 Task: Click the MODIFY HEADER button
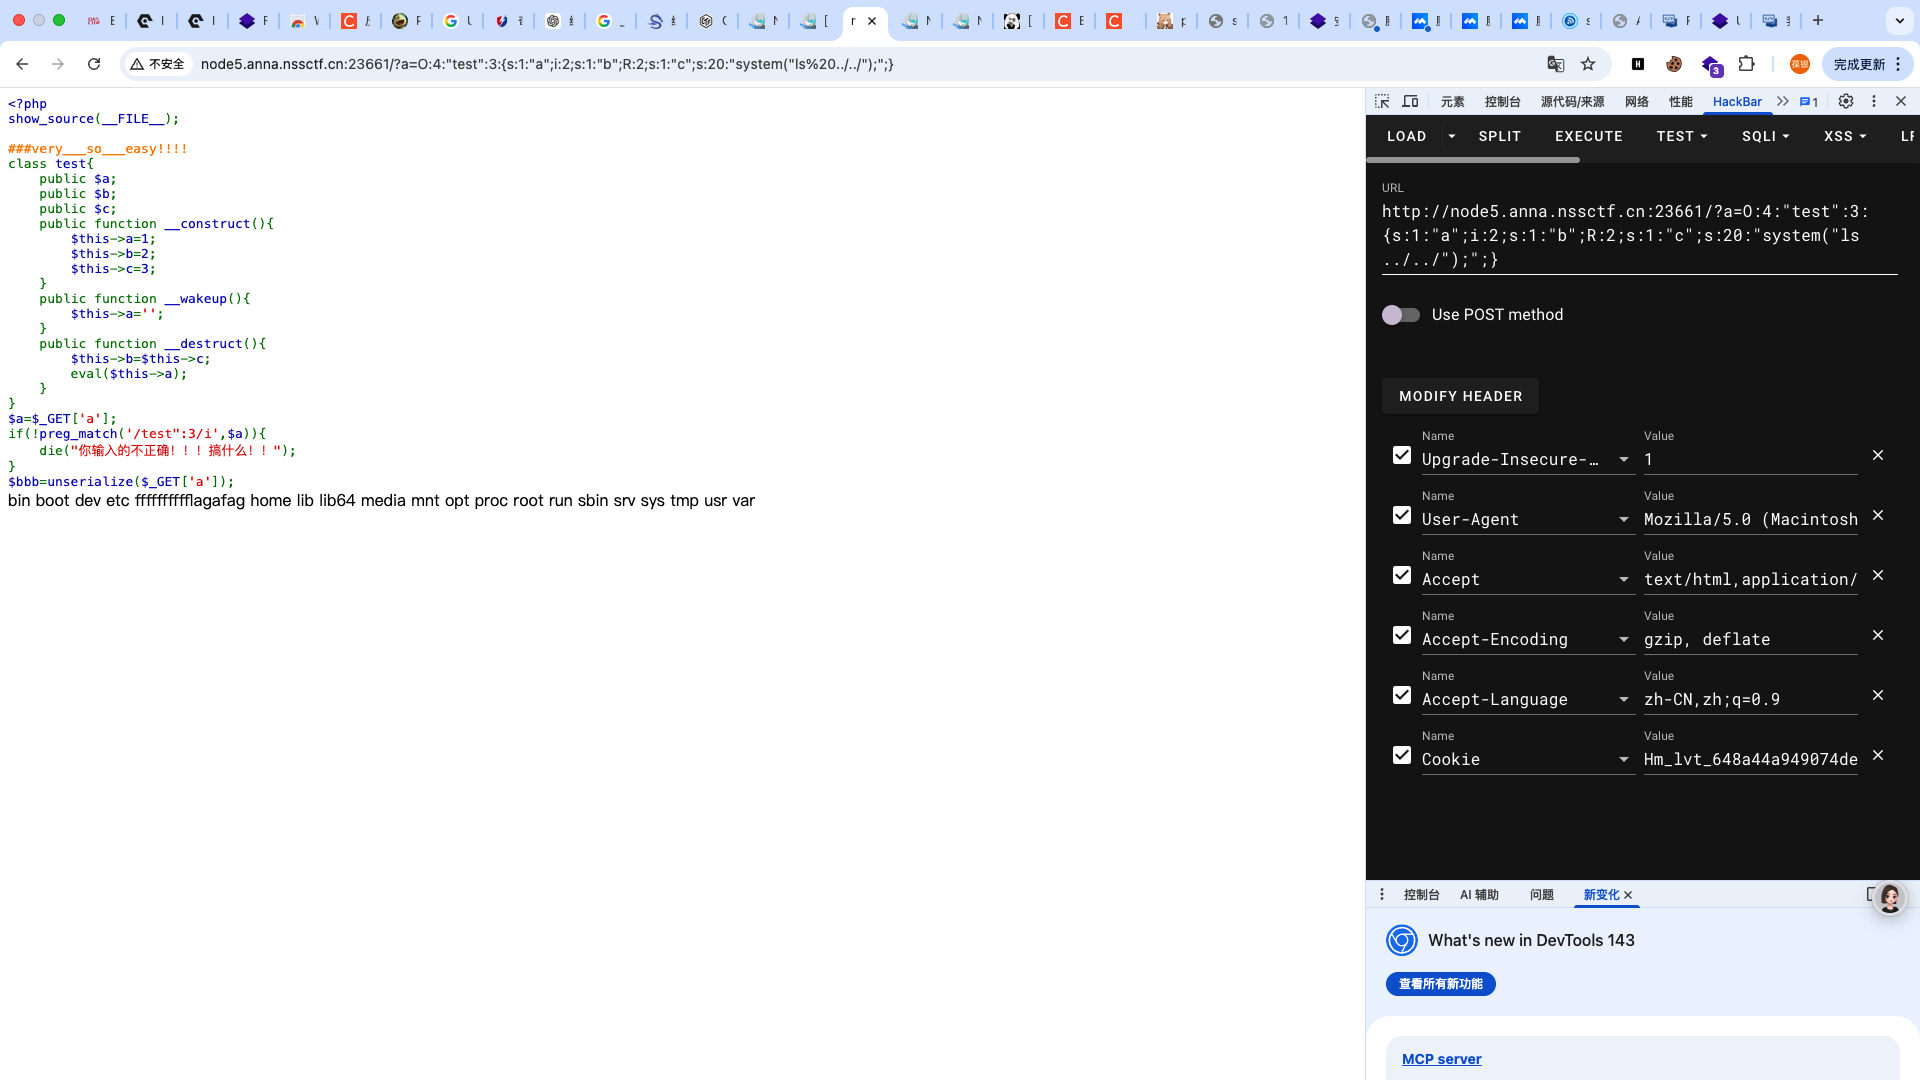click(1460, 396)
